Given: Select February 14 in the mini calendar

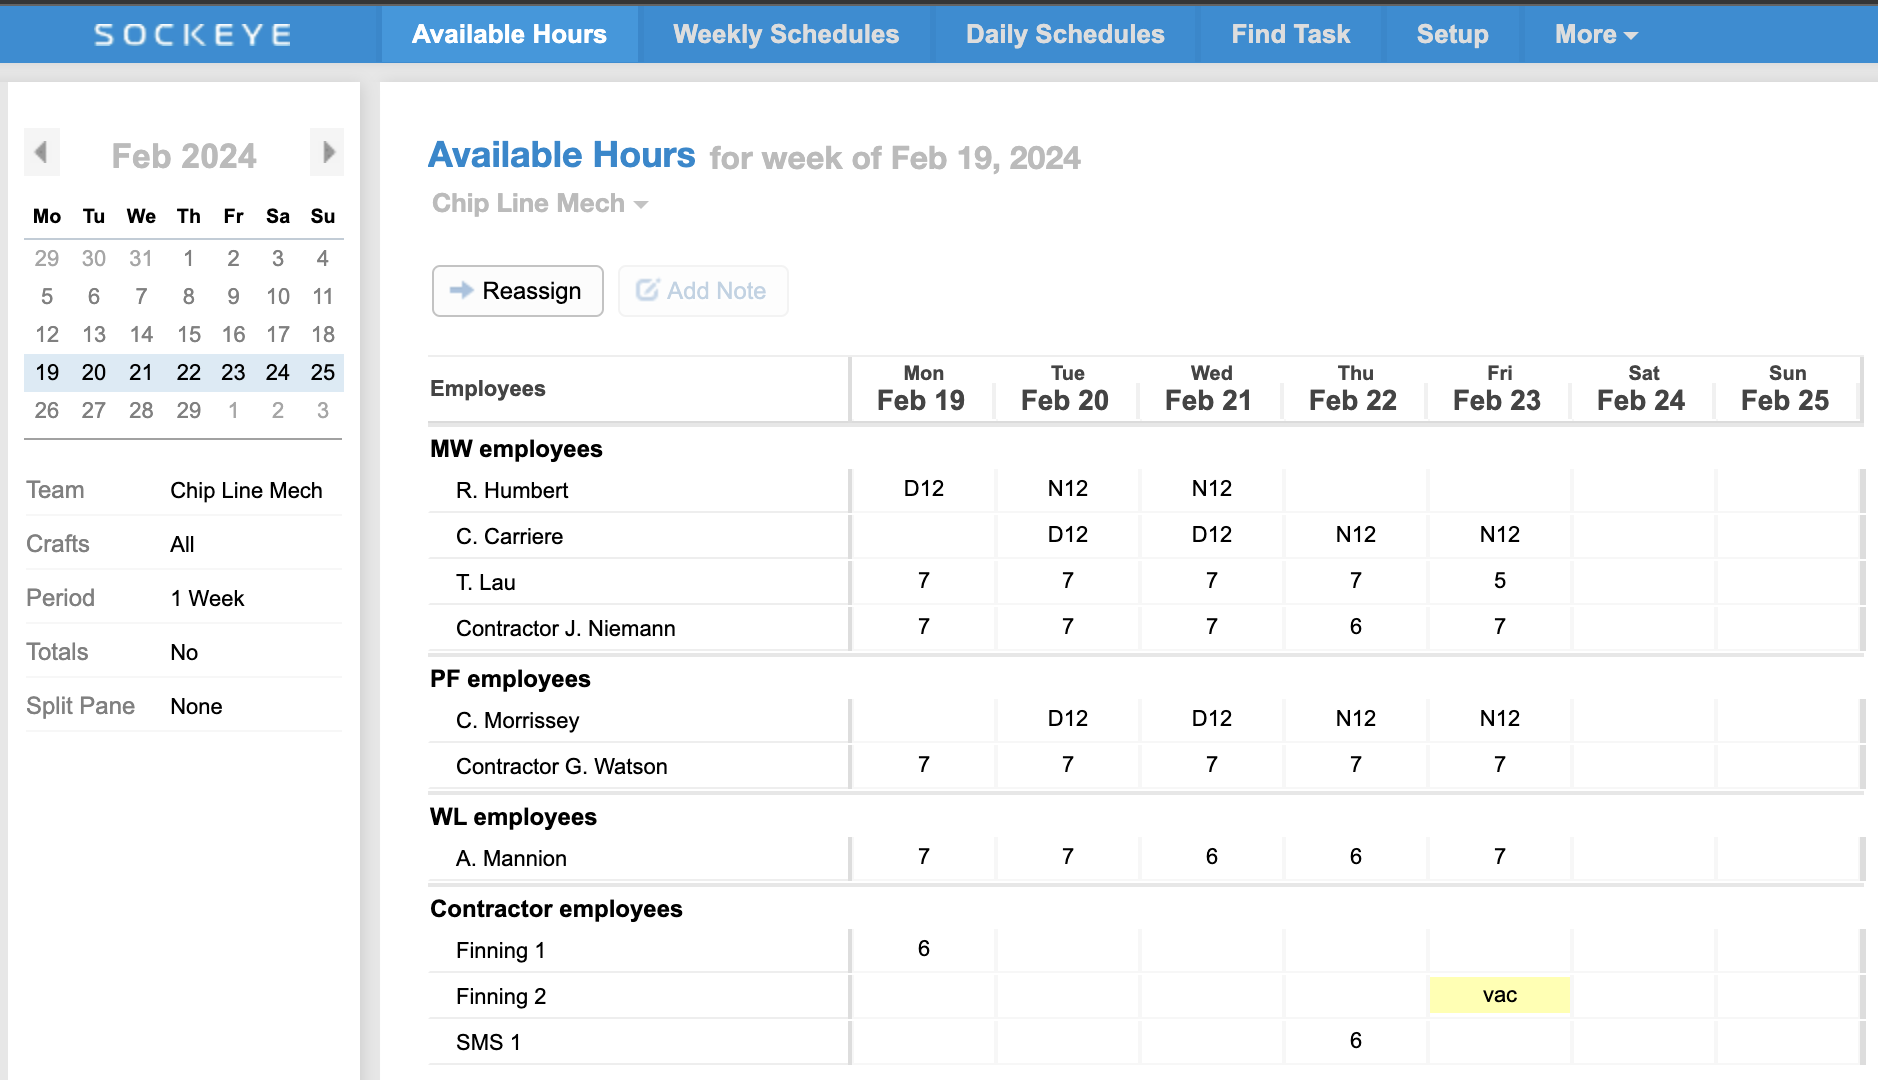Looking at the screenshot, I should (x=141, y=334).
